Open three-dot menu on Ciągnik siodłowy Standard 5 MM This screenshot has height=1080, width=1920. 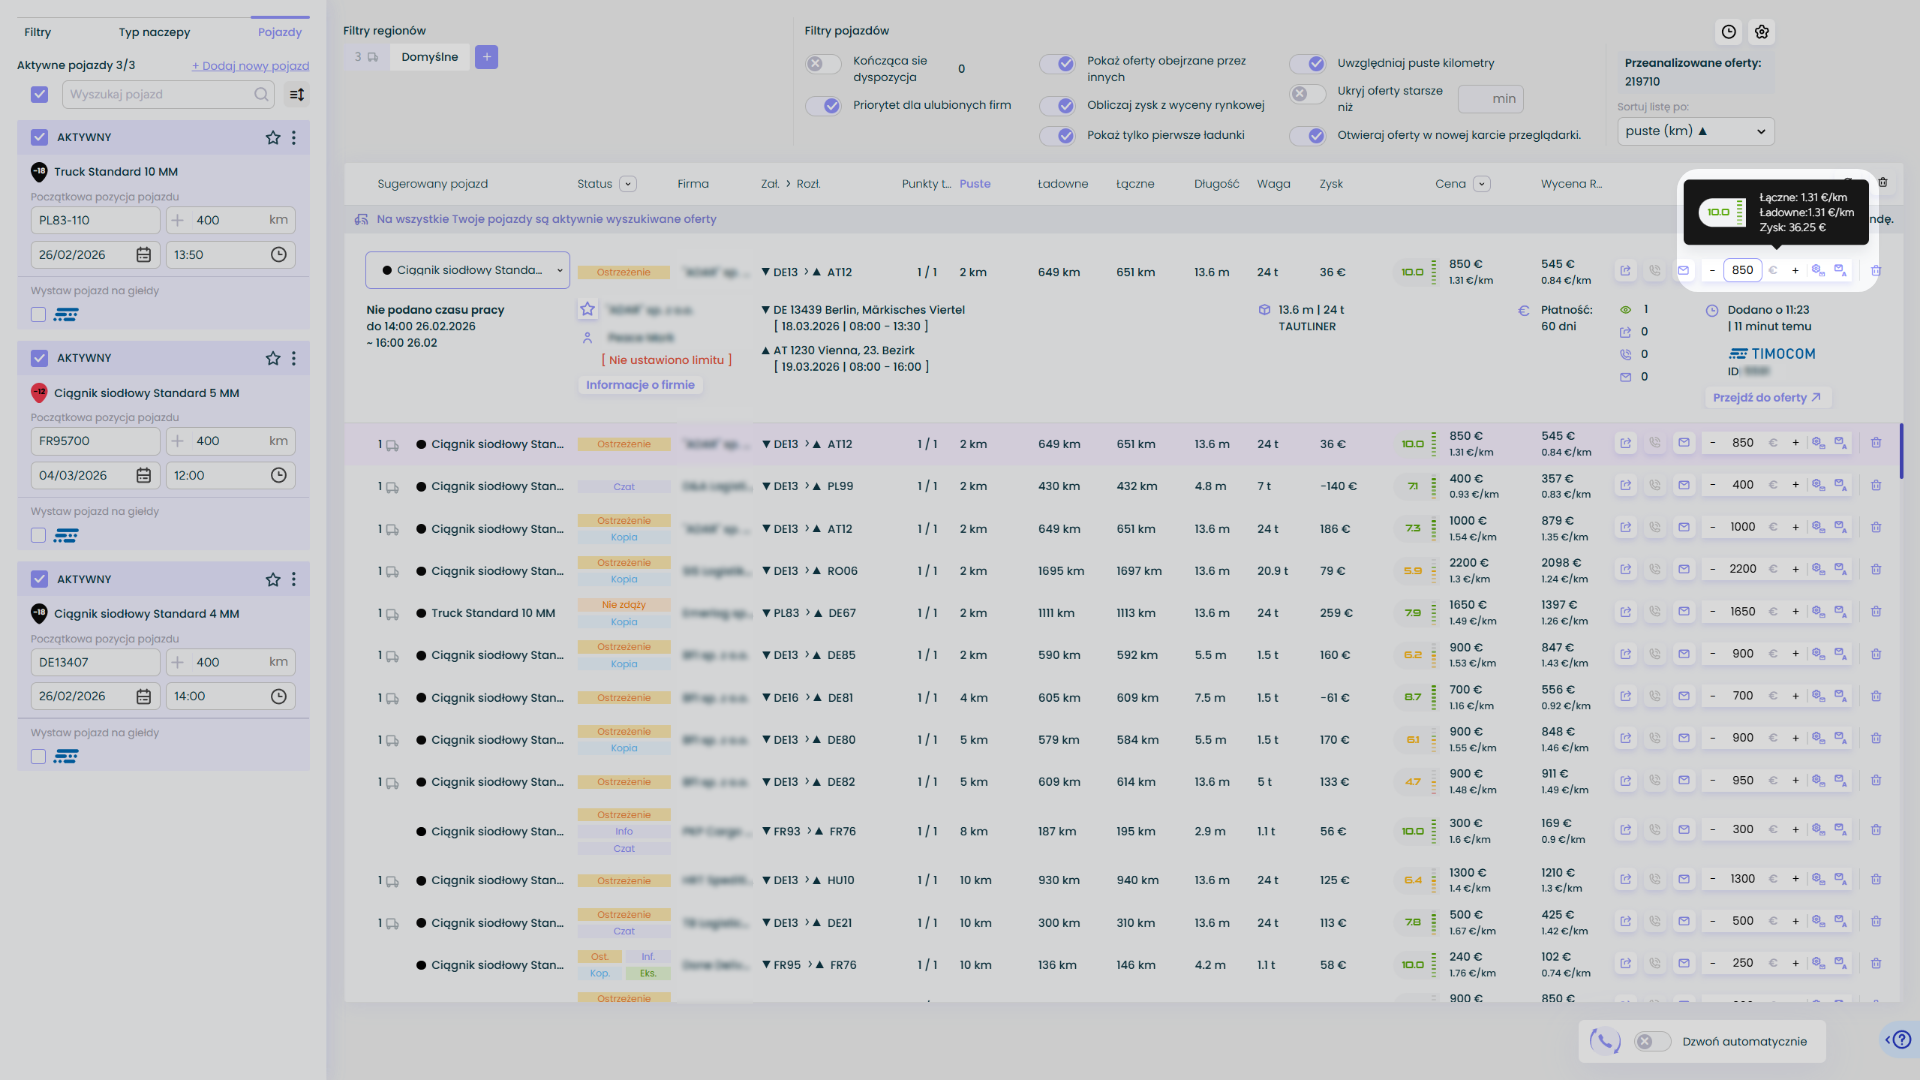[x=294, y=358]
